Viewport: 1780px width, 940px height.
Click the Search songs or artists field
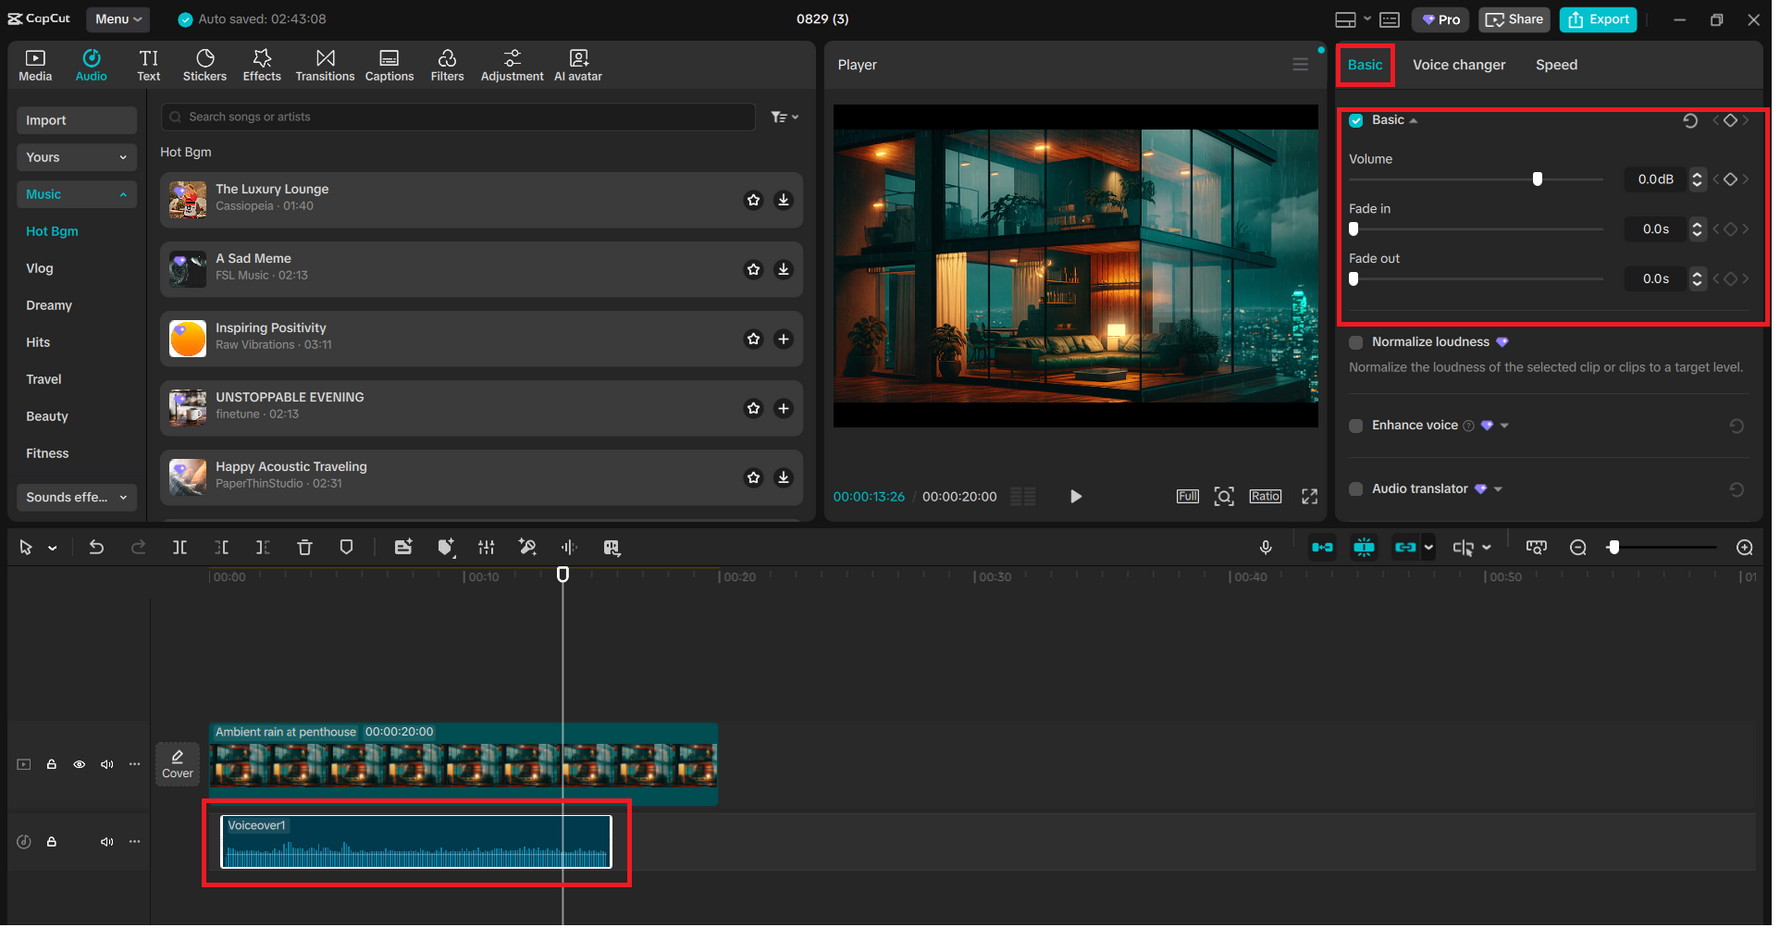pos(460,118)
